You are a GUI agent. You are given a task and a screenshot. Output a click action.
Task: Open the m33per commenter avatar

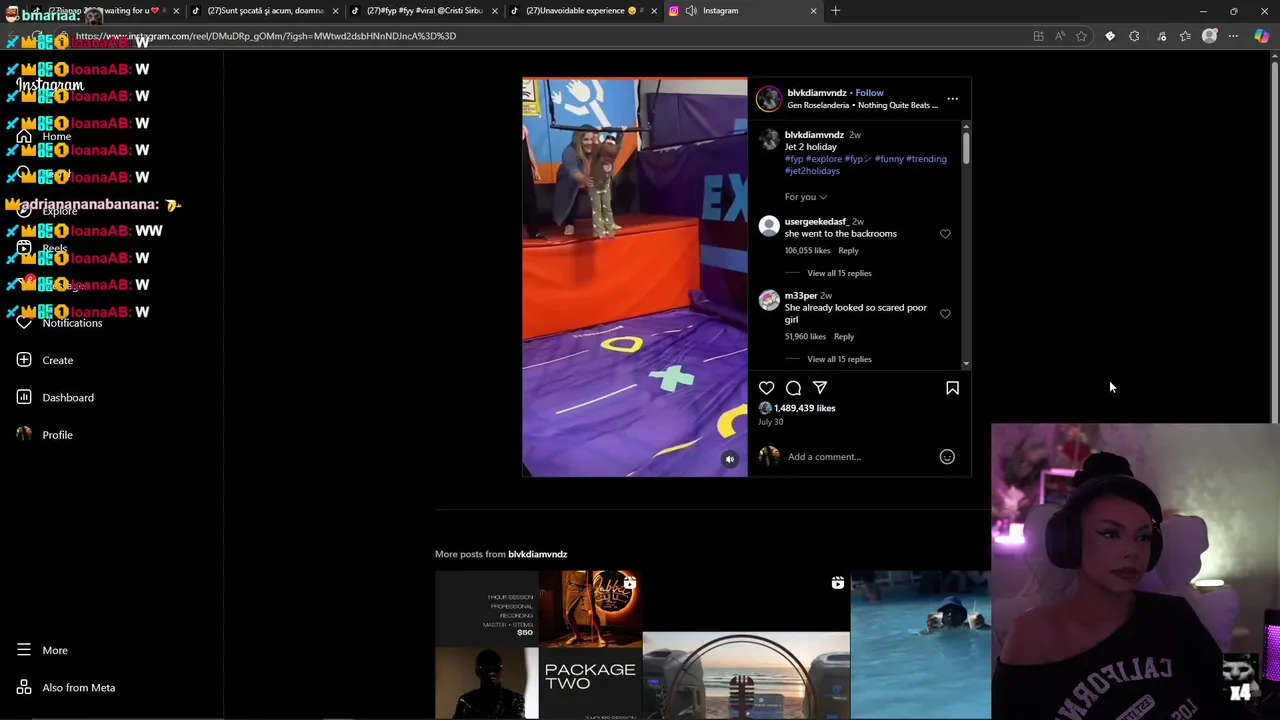769,300
